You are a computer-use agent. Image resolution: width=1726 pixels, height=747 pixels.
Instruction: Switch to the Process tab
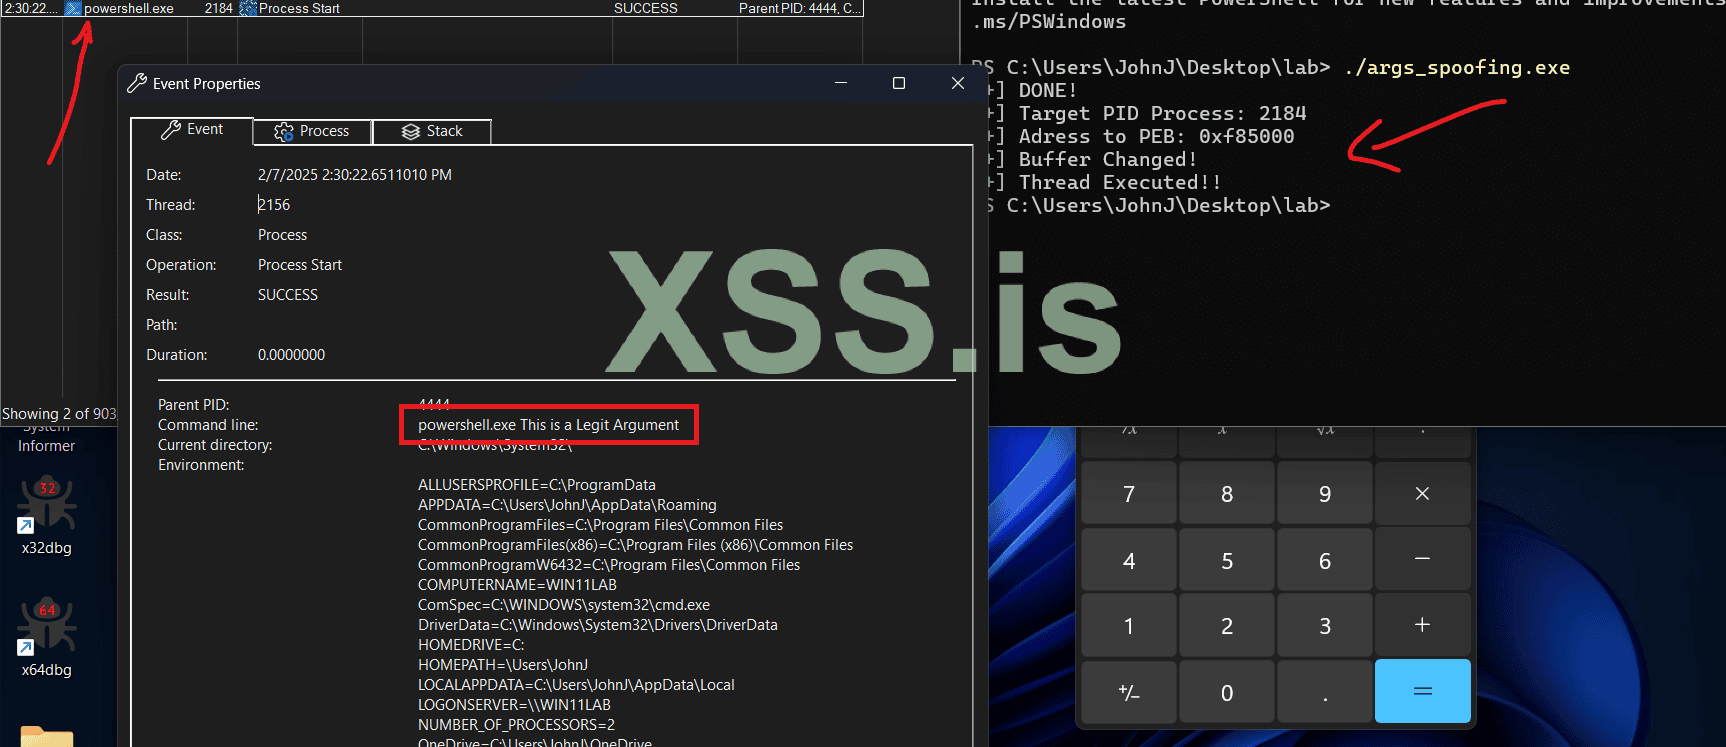coord(312,131)
